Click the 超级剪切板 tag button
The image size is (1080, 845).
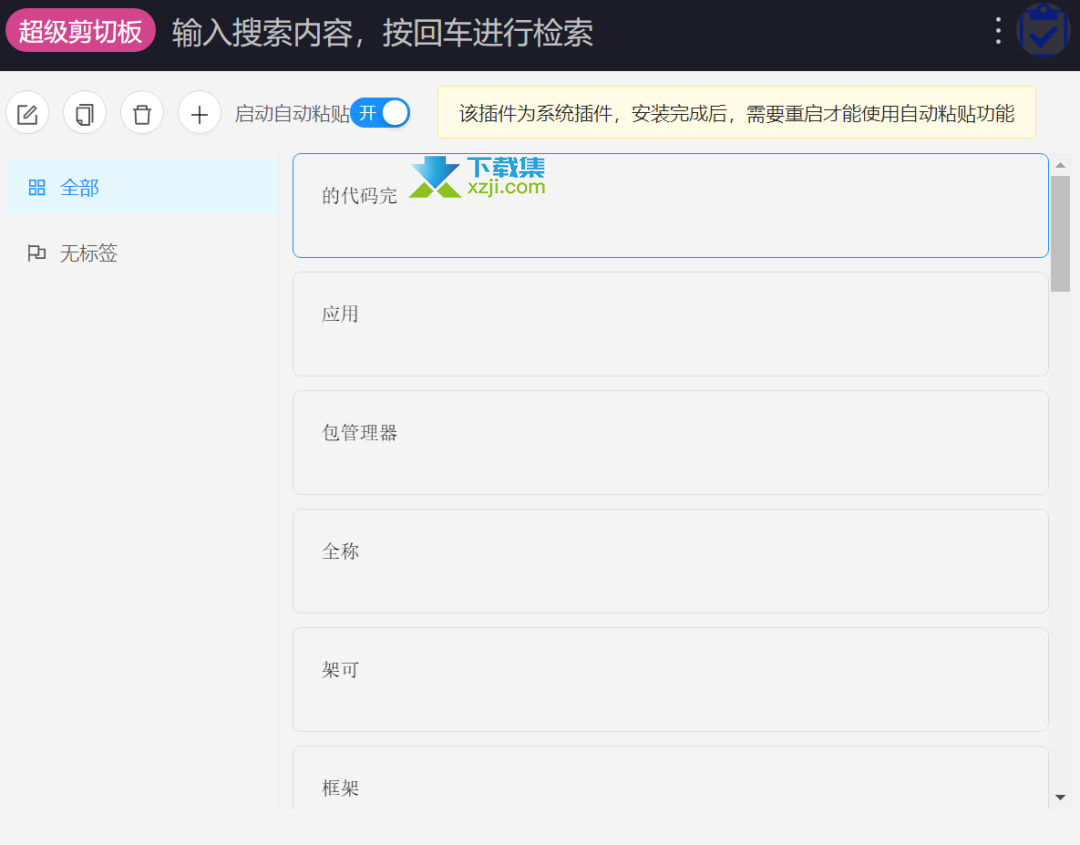click(x=81, y=31)
